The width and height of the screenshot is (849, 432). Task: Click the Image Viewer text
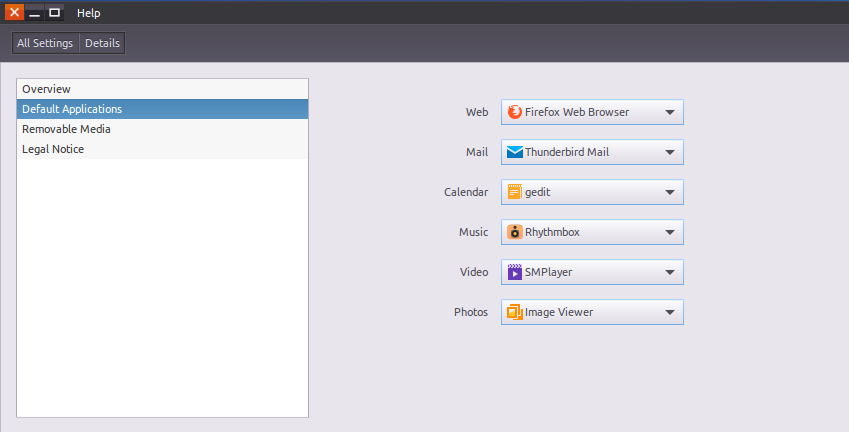tap(559, 312)
